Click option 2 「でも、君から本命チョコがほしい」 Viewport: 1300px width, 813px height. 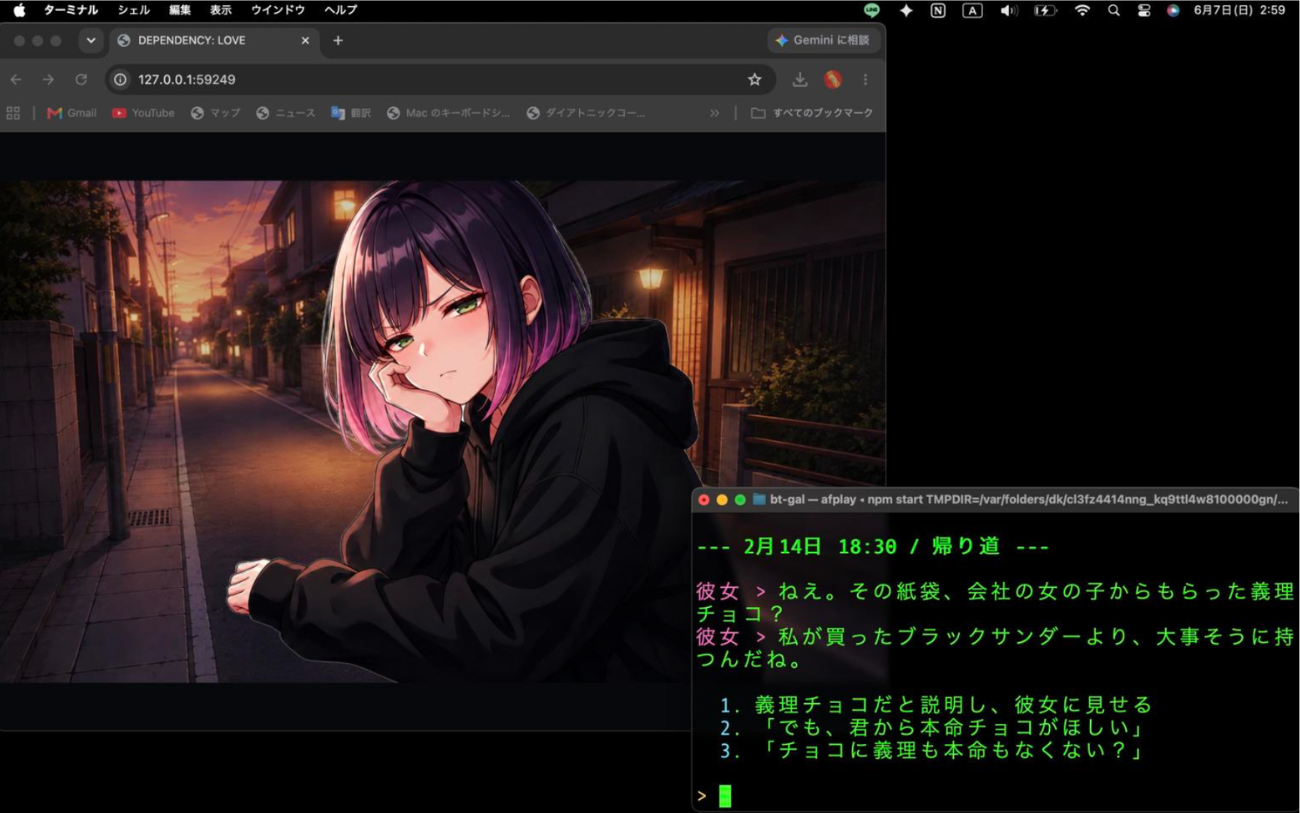point(932,728)
